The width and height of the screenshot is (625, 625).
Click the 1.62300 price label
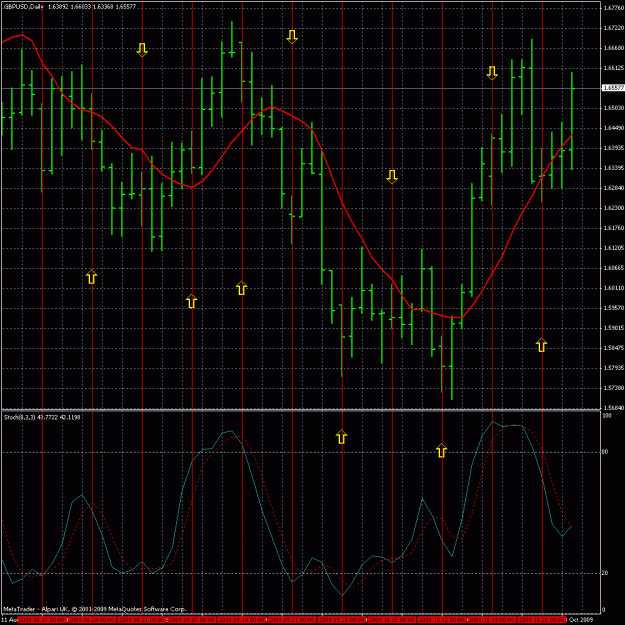pyautogui.click(x=613, y=208)
